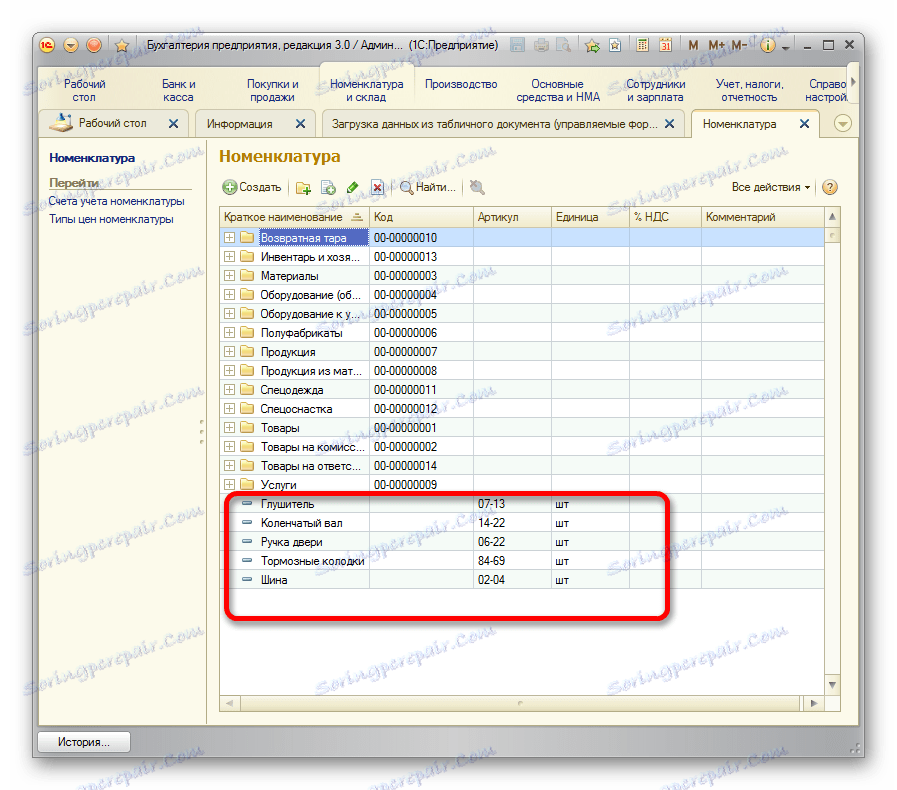Switch to the Информация tab
Screen dimensions: 897x790
[240, 124]
